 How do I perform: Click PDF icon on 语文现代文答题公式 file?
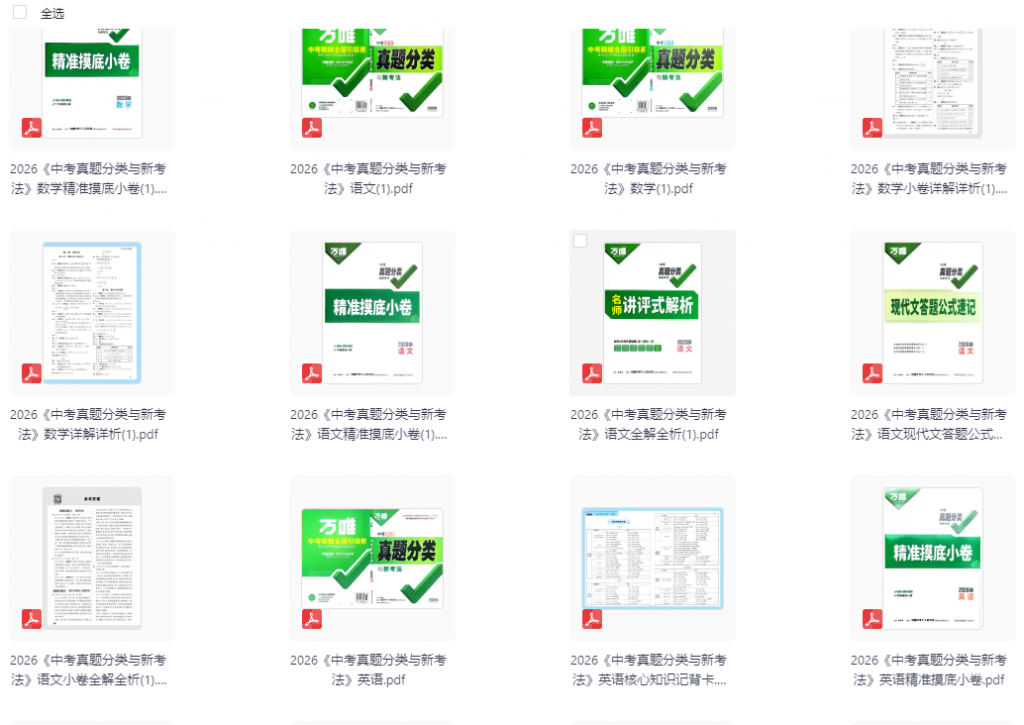coord(872,373)
